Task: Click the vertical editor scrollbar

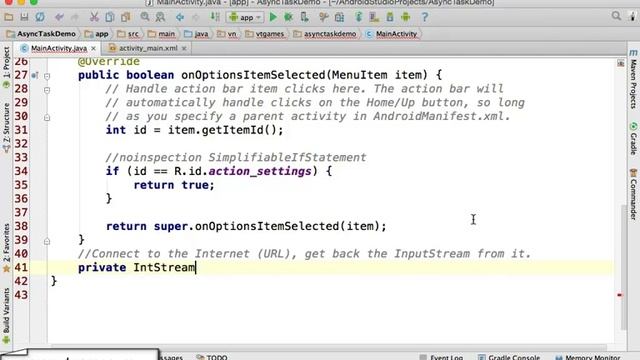Action: [x=624, y=266]
